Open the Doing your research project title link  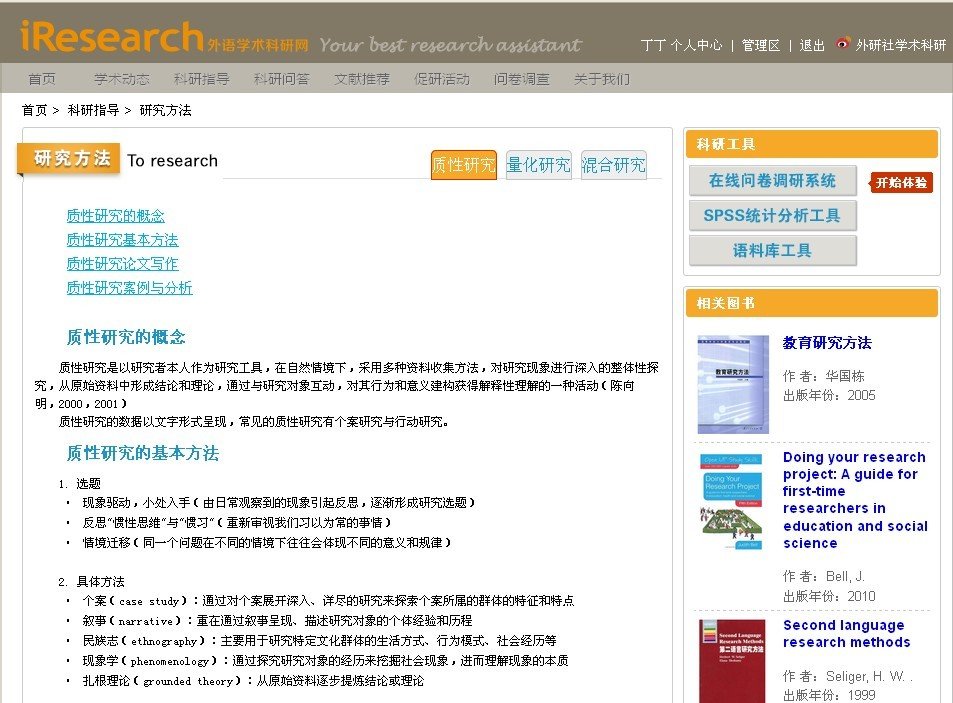point(855,500)
